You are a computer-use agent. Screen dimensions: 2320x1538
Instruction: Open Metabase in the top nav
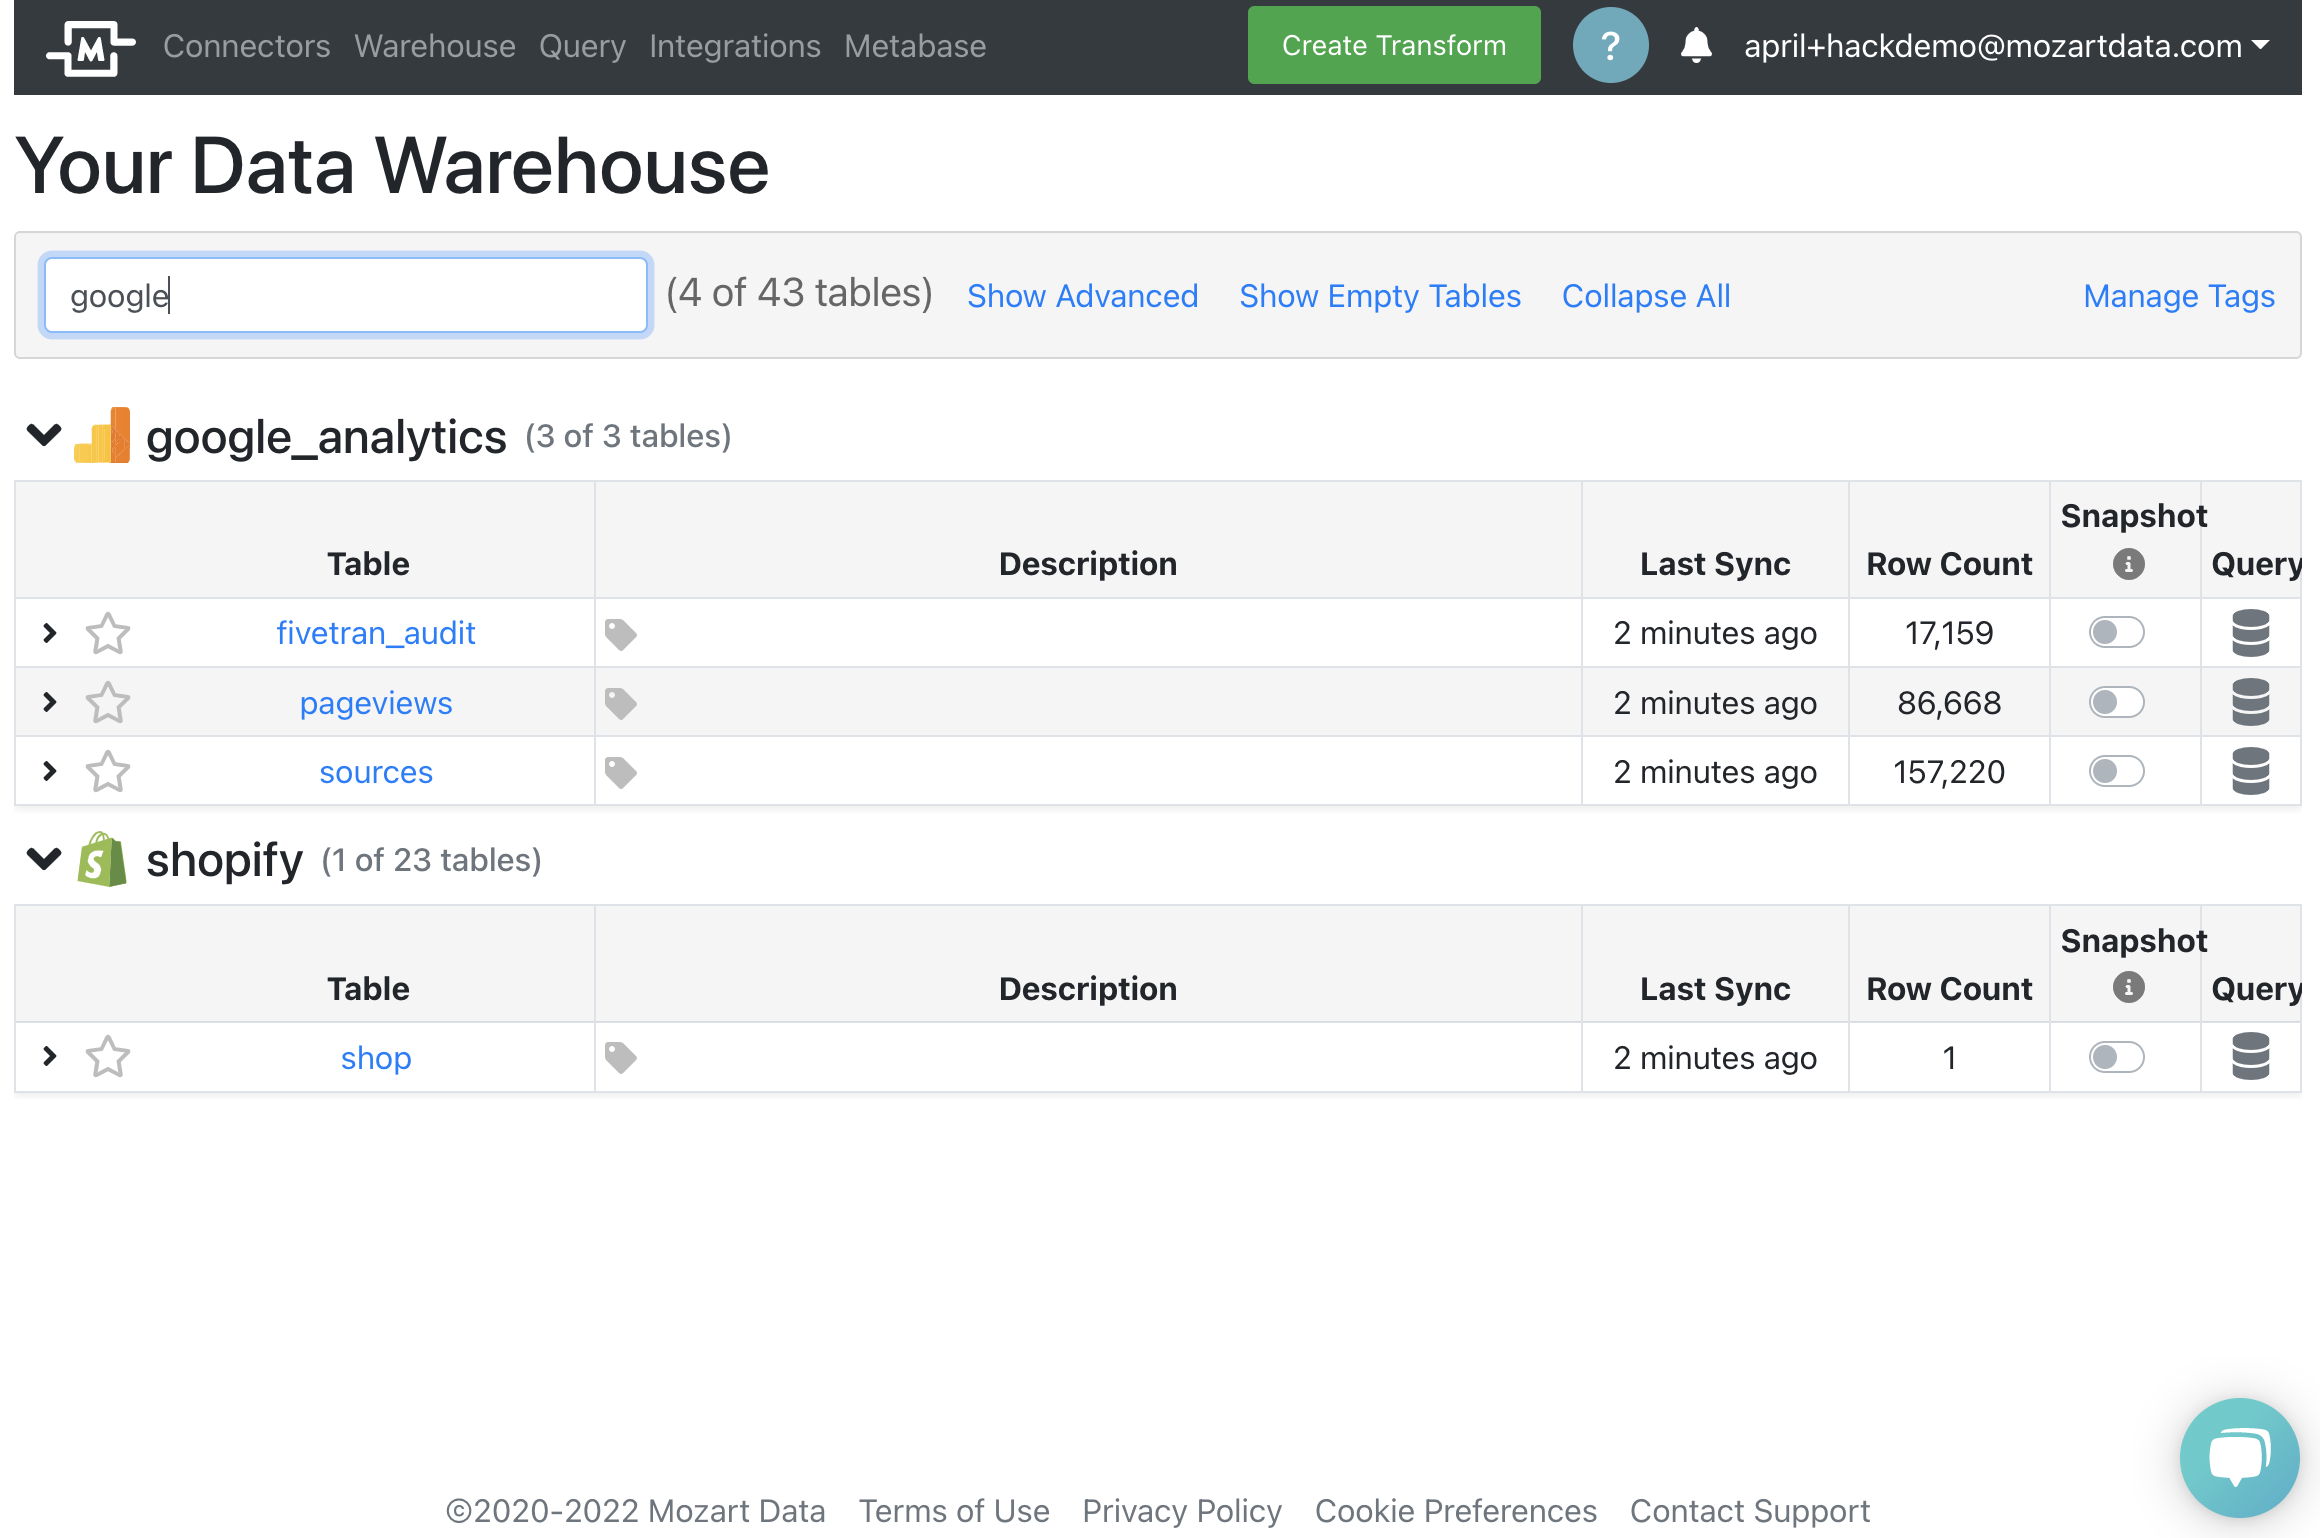coord(915,46)
